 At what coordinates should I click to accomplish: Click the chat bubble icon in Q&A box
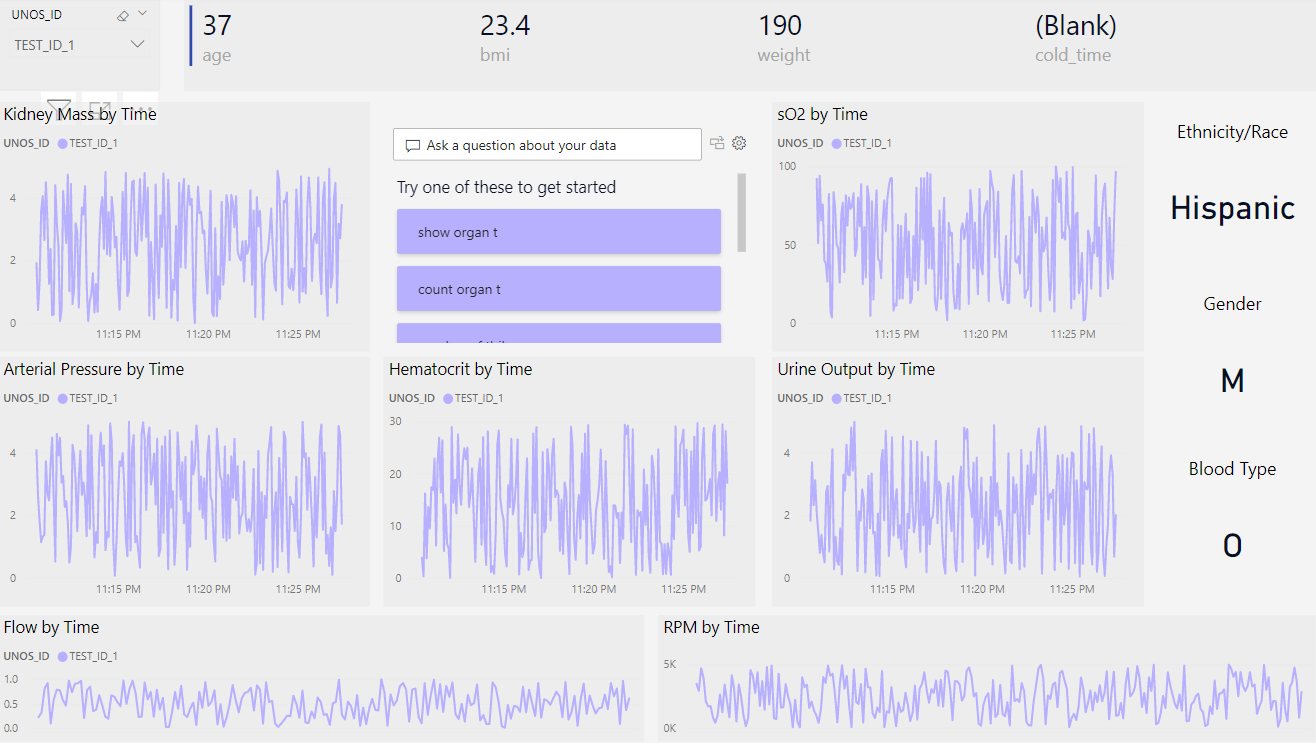[x=412, y=146]
